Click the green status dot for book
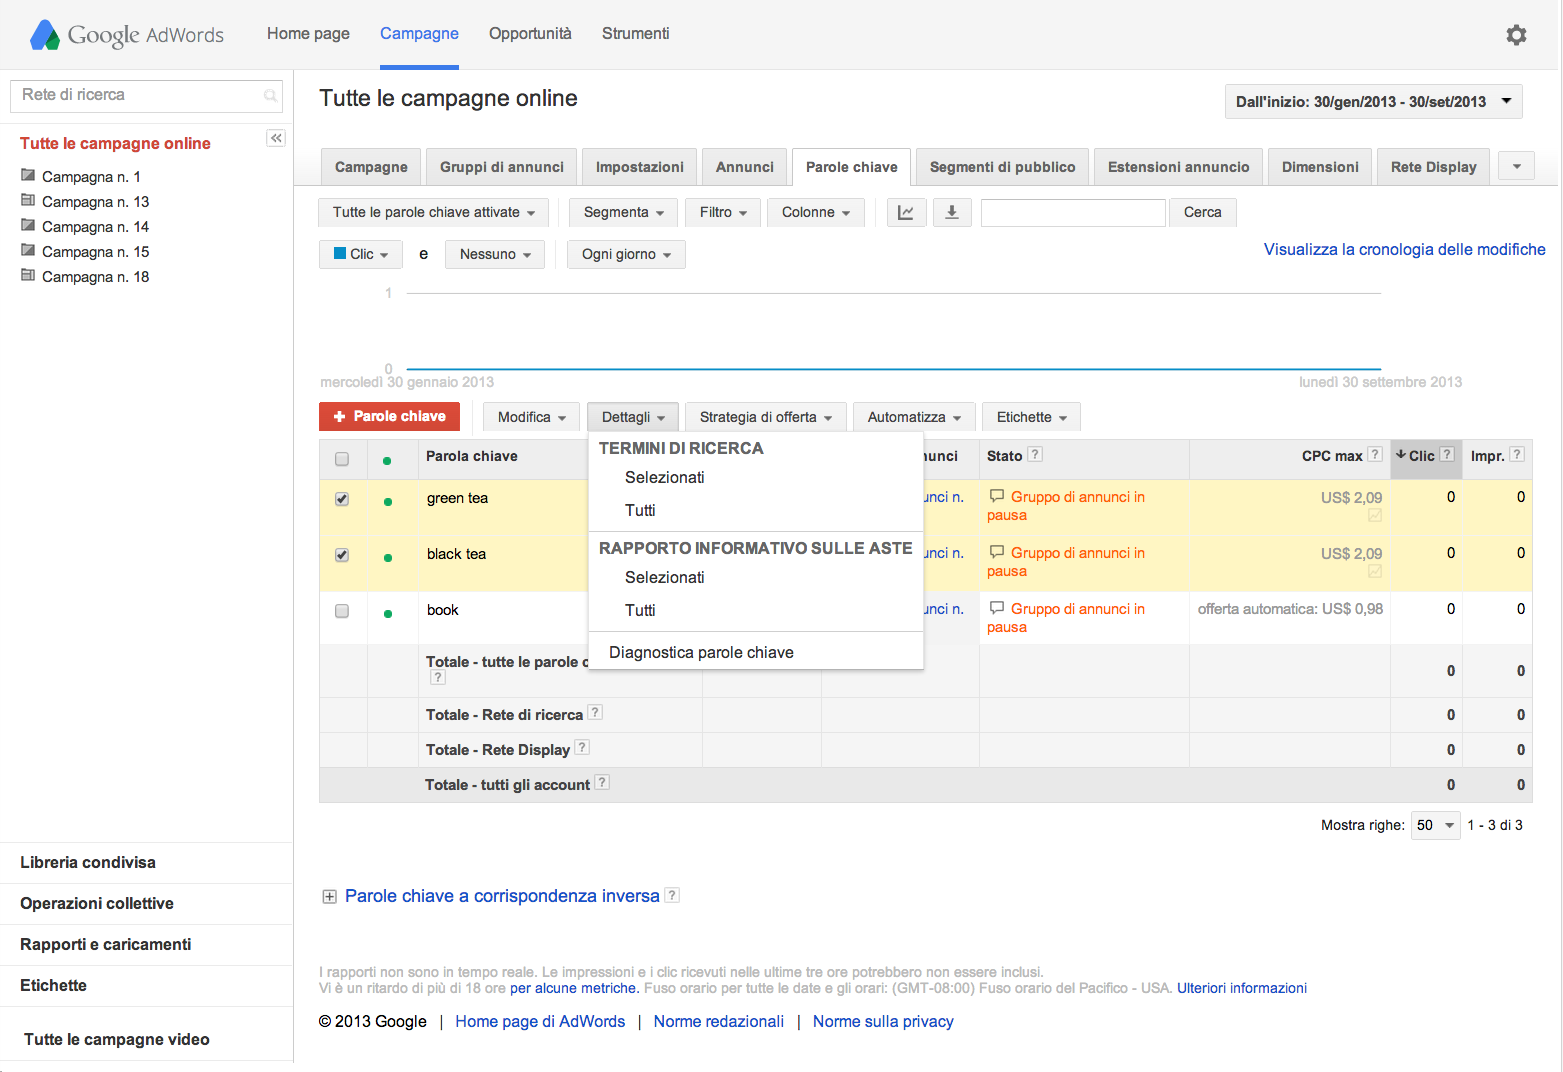This screenshot has width=1563, height=1072. tap(388, 614)
